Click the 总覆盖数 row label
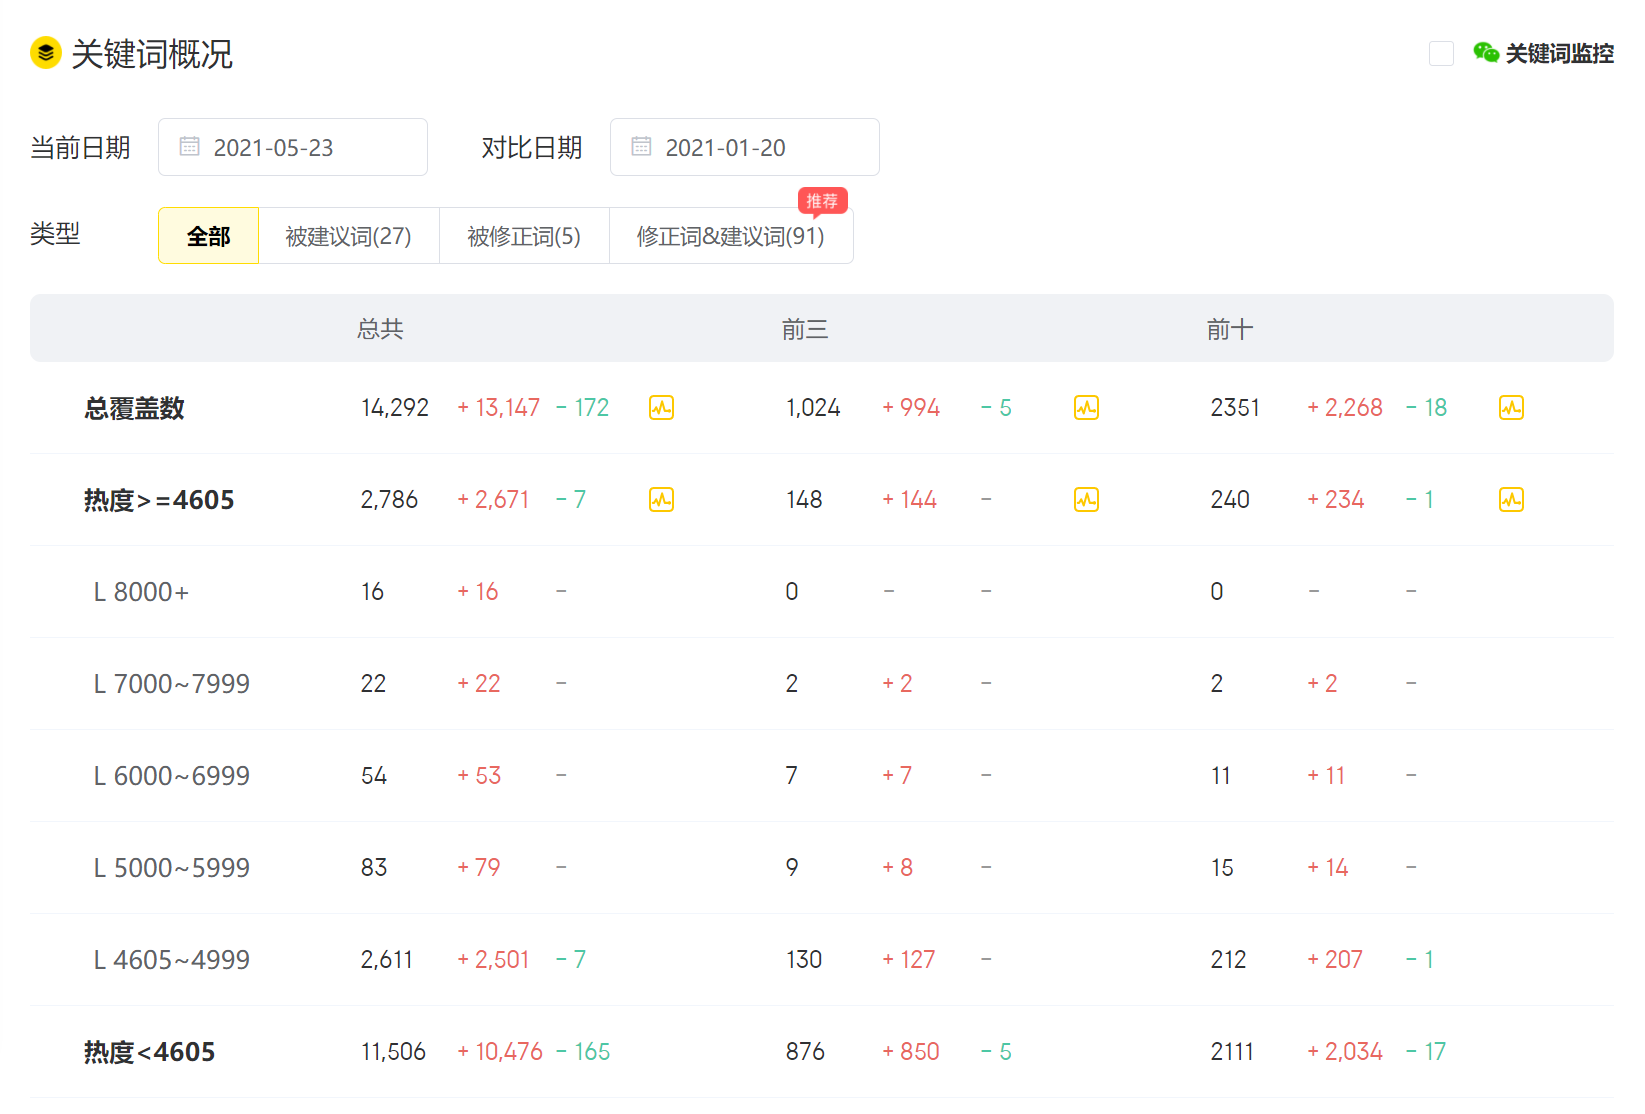The width and height of the screenshot is (1645, 1114). tap(133, 407)
